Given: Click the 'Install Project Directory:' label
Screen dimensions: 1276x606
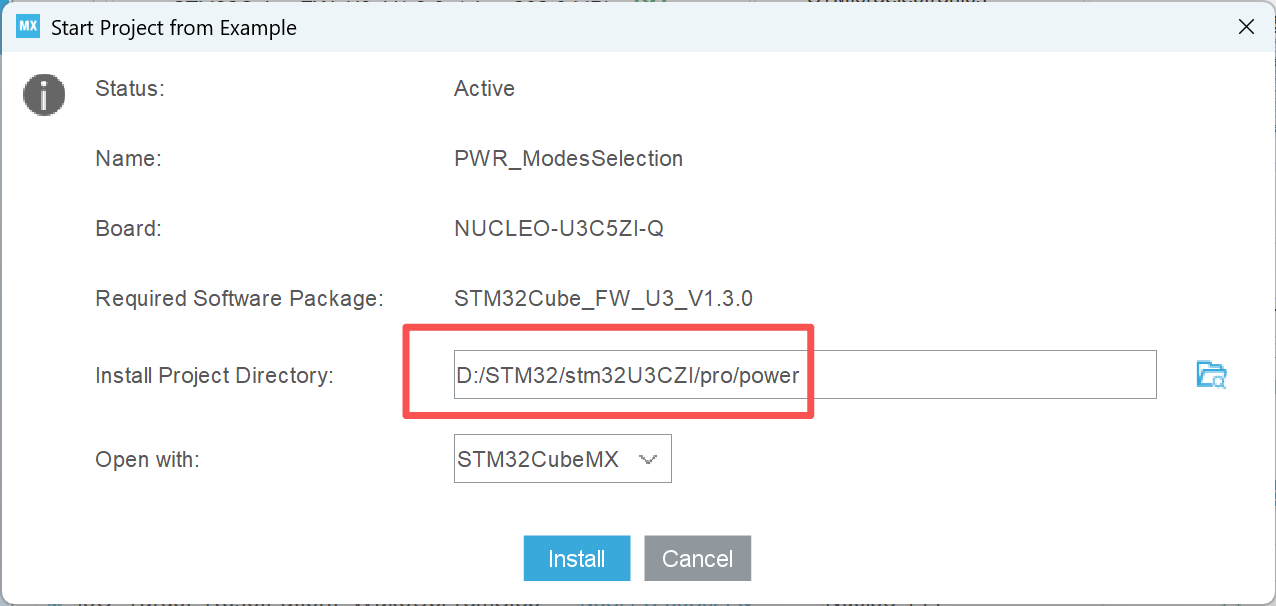Looking at the screenshot, I should (214, 376).
